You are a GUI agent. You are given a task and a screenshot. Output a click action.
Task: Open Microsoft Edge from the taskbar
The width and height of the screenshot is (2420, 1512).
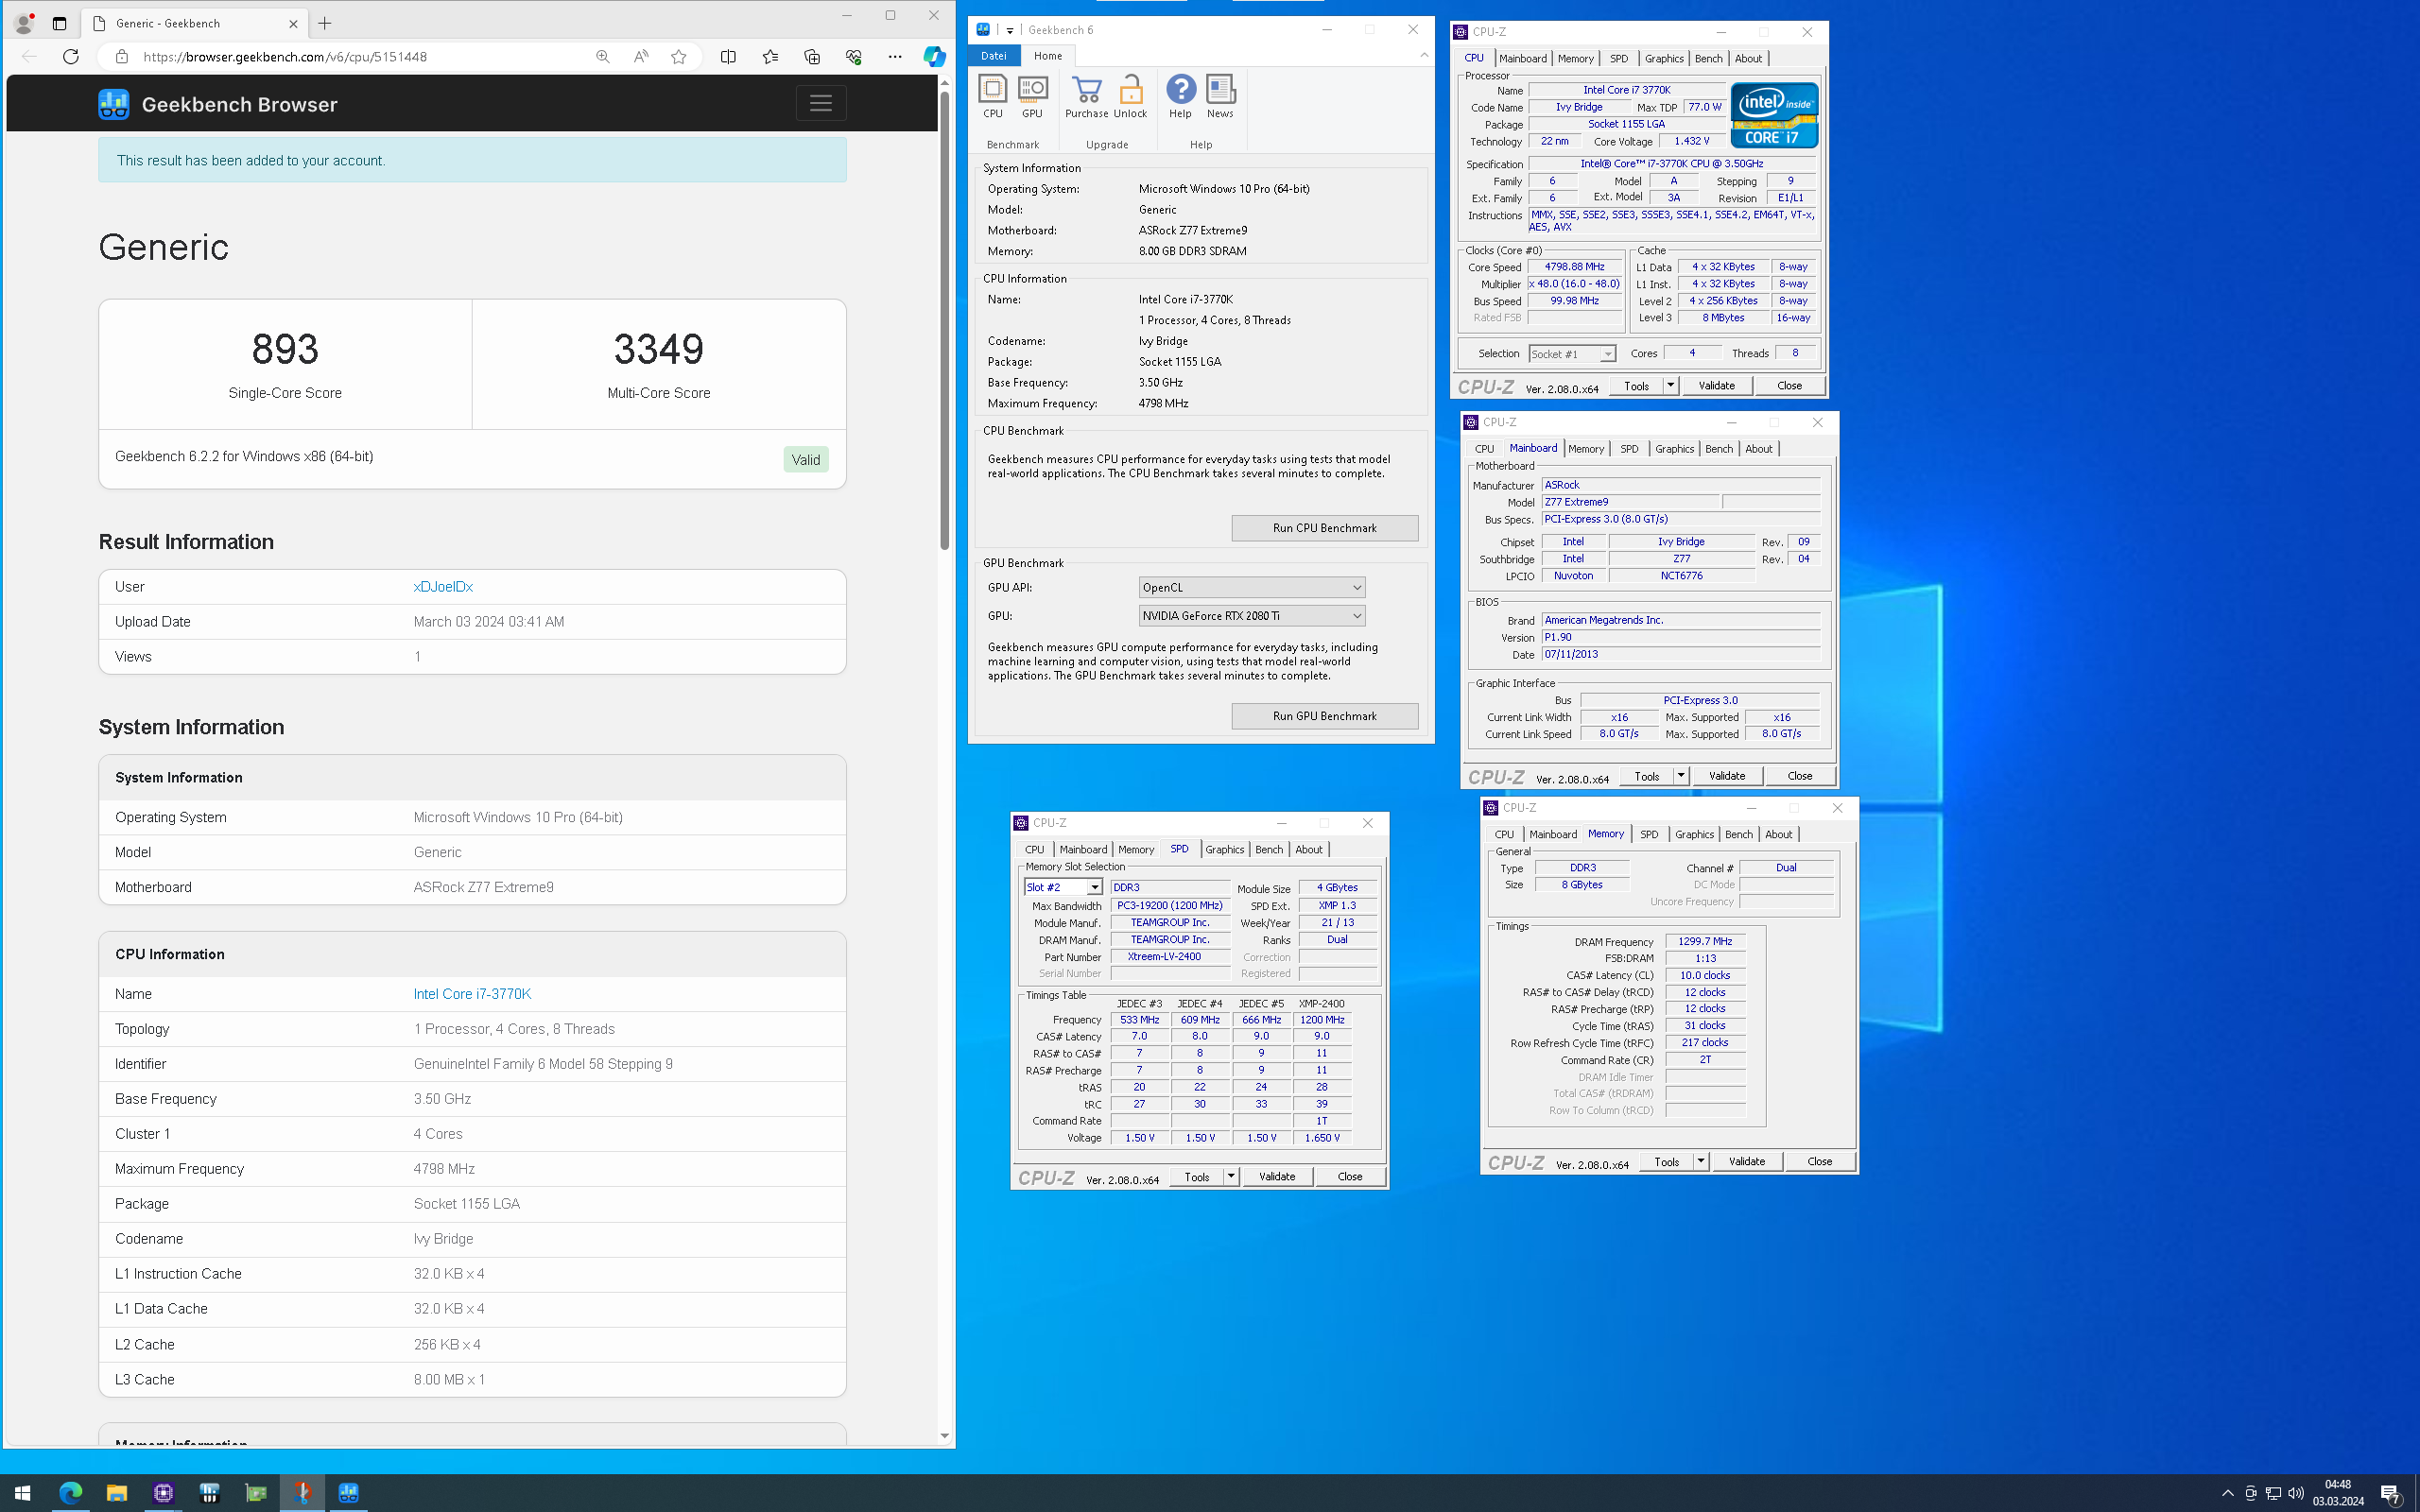[x=70, y=1493]
